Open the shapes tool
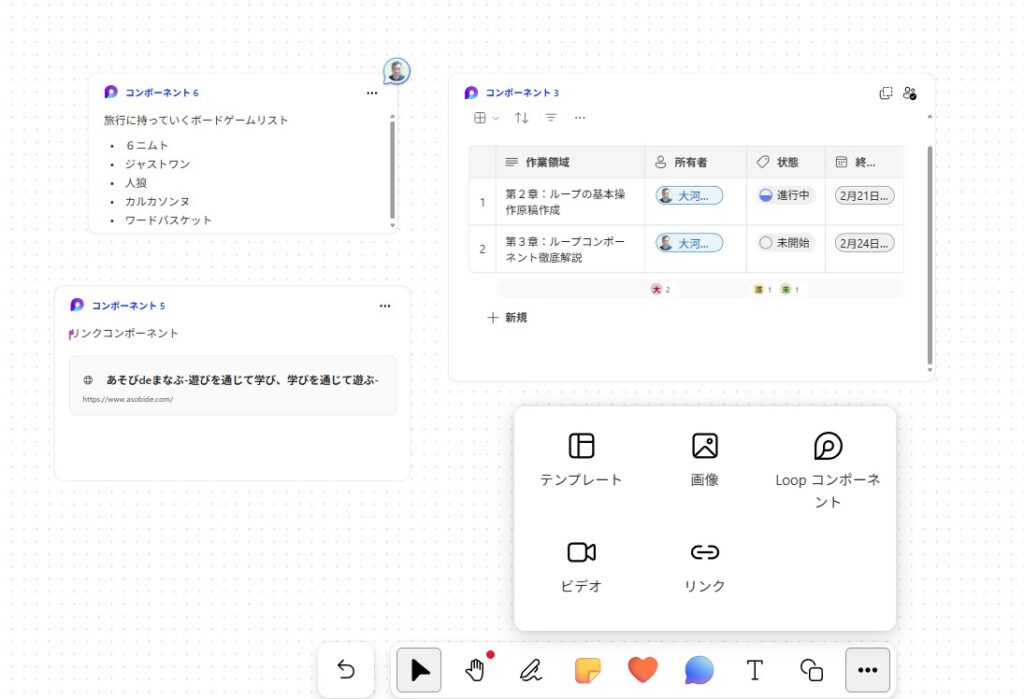The width and height of the screenshot is (1024, 699). point(811,670)
